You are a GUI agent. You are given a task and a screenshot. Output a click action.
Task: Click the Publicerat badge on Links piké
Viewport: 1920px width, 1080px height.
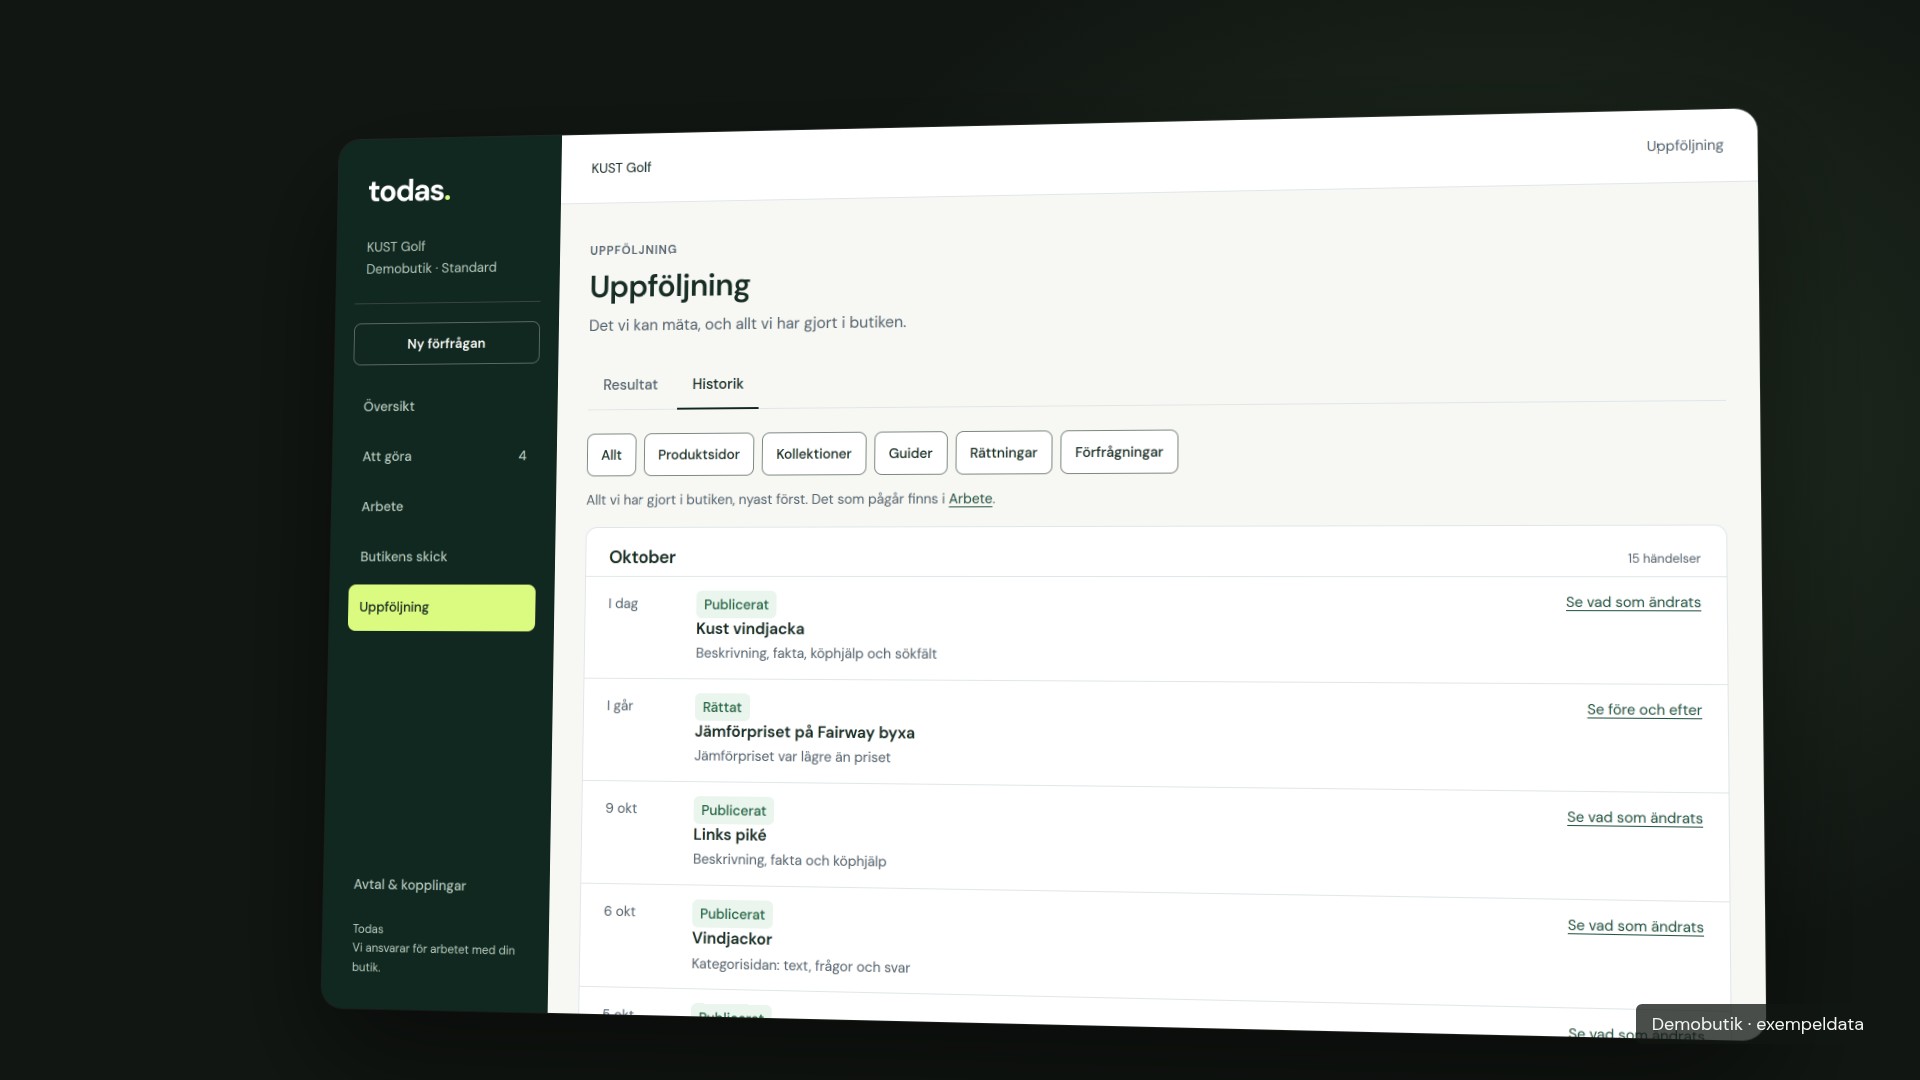tap(733, 810)
